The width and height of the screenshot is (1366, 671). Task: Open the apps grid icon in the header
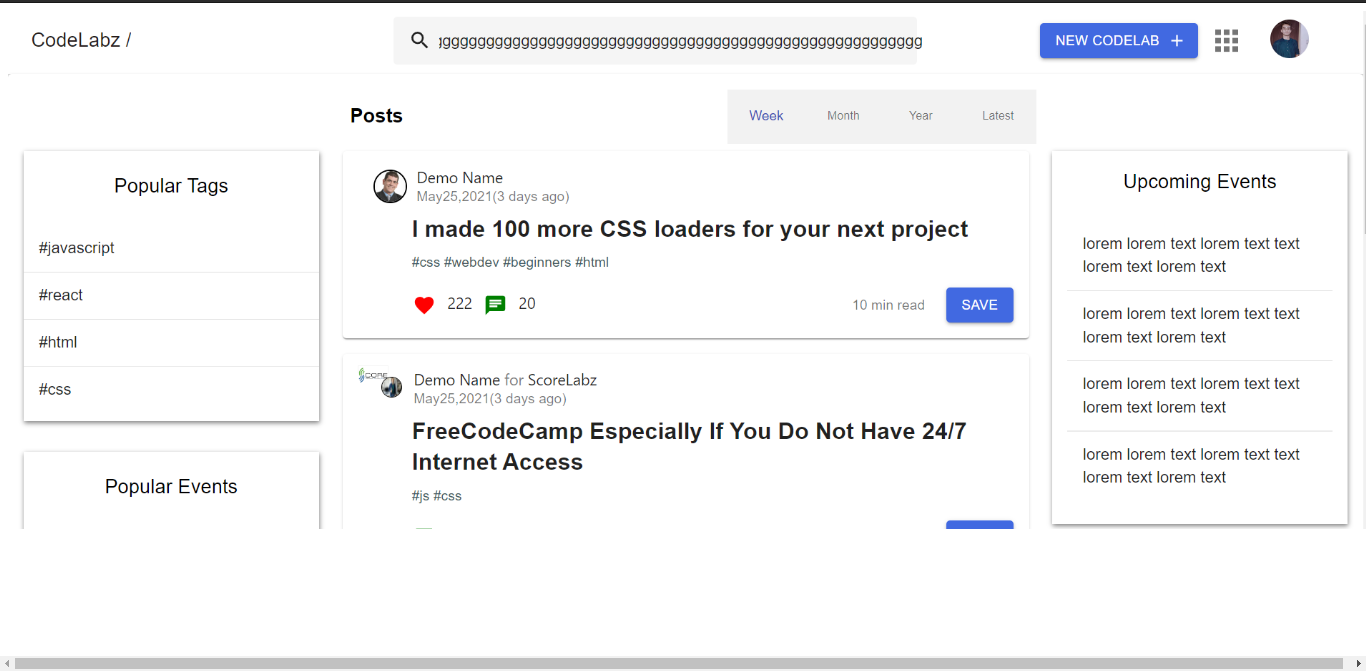pyautogui.click(x=1226, y=40)
